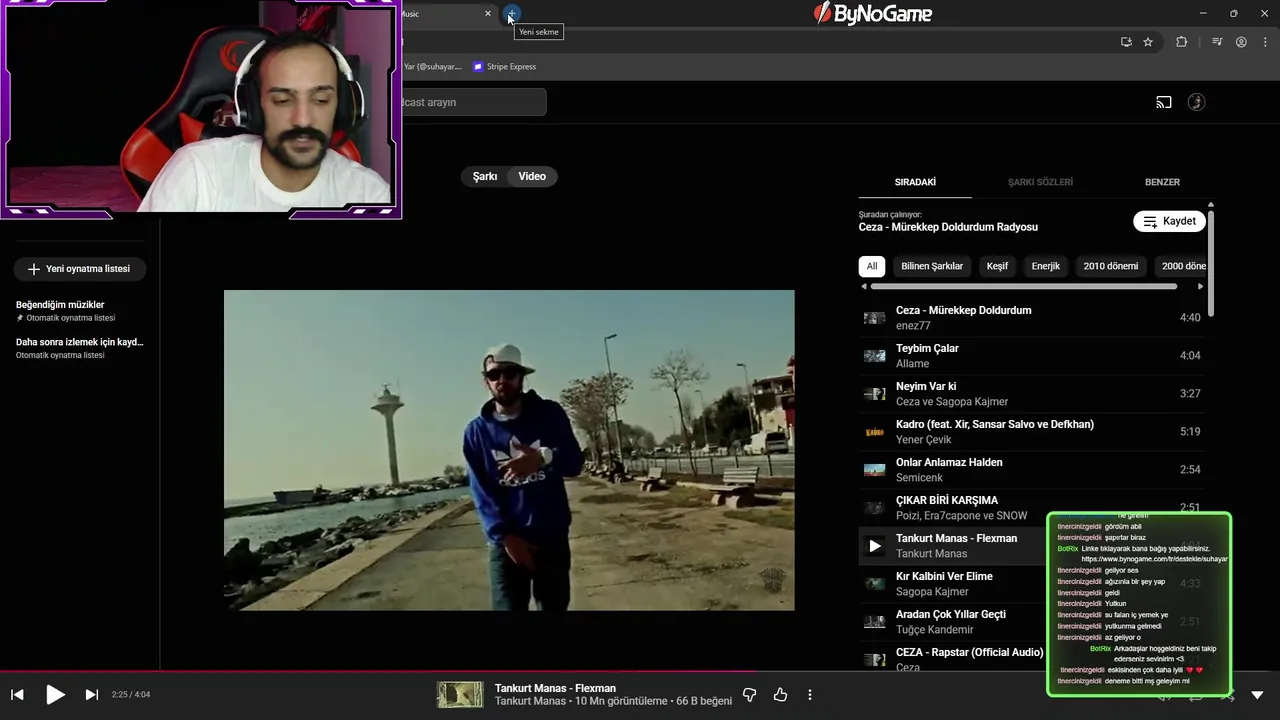Switch to Şarkı mode
Viewport: 1280px width, 720px height.
coord(485,176)
